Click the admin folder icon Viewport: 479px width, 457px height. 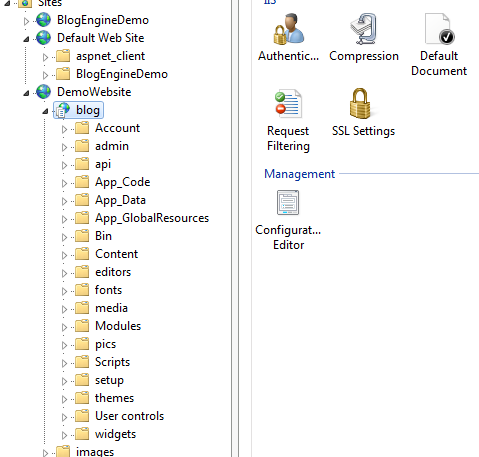point(82,146)
